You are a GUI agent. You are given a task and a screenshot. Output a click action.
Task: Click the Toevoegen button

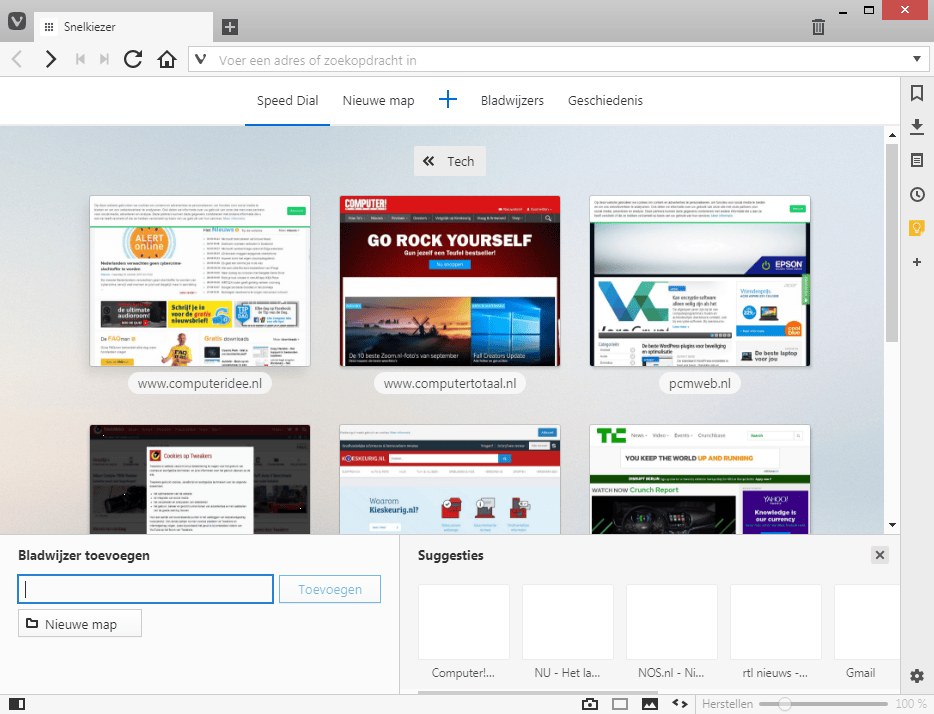tap(330, 590)
